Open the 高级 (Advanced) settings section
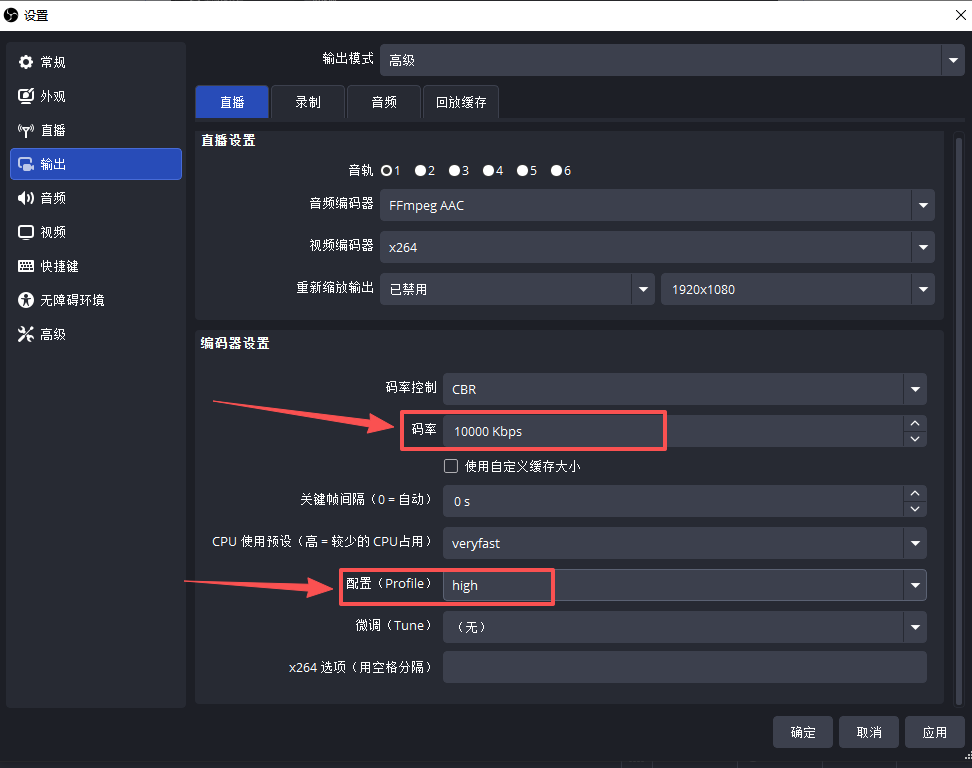 60,333
